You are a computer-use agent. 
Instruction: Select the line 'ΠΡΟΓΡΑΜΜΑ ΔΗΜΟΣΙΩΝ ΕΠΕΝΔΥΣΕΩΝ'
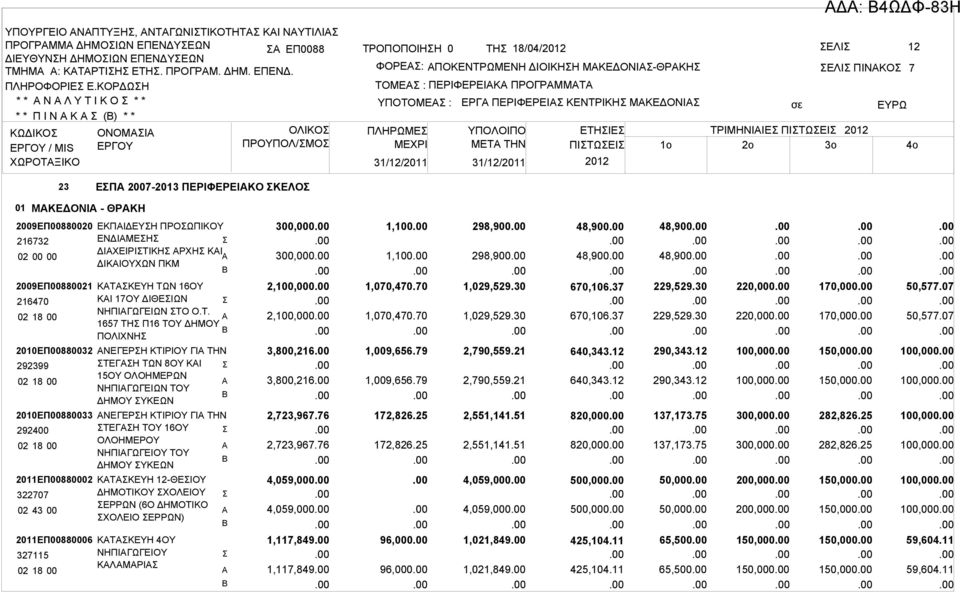point(108,45)
